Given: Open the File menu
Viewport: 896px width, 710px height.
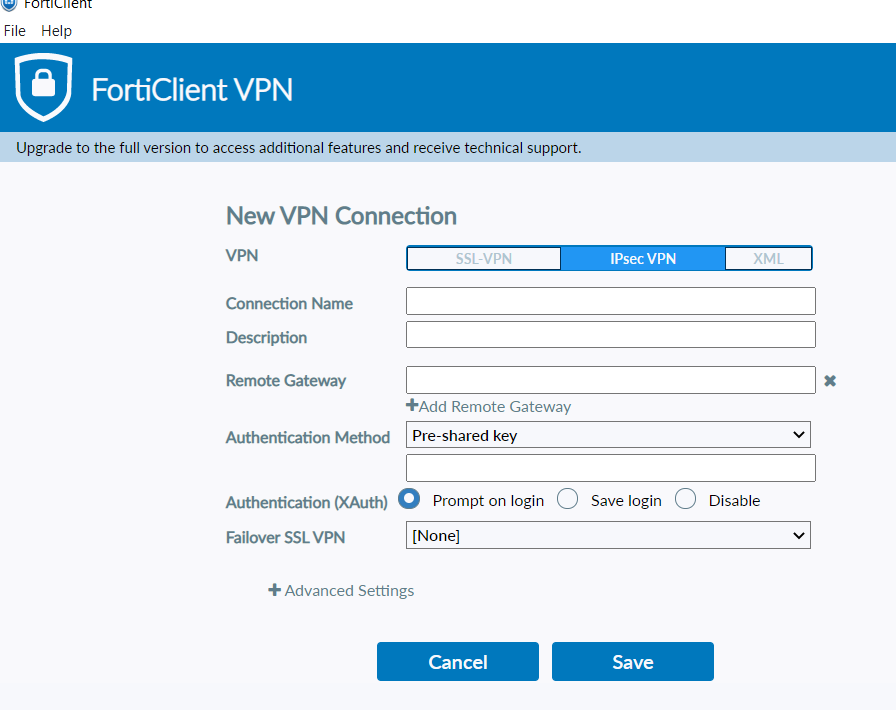Looking at the screenshot, I should [x=14, y=31].
